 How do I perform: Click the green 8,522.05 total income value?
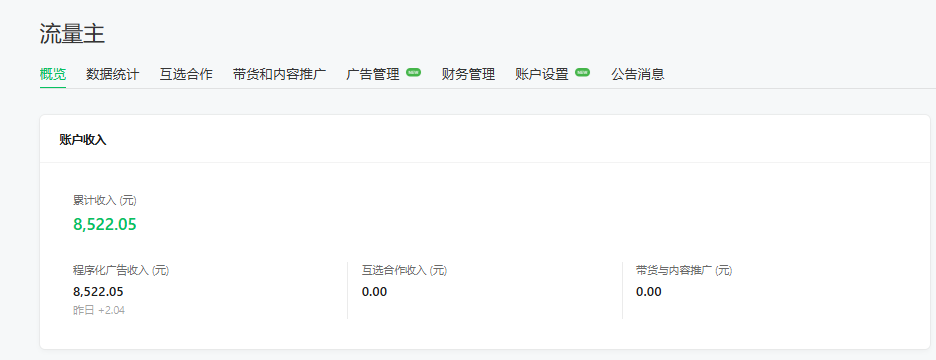click(105, 224)
